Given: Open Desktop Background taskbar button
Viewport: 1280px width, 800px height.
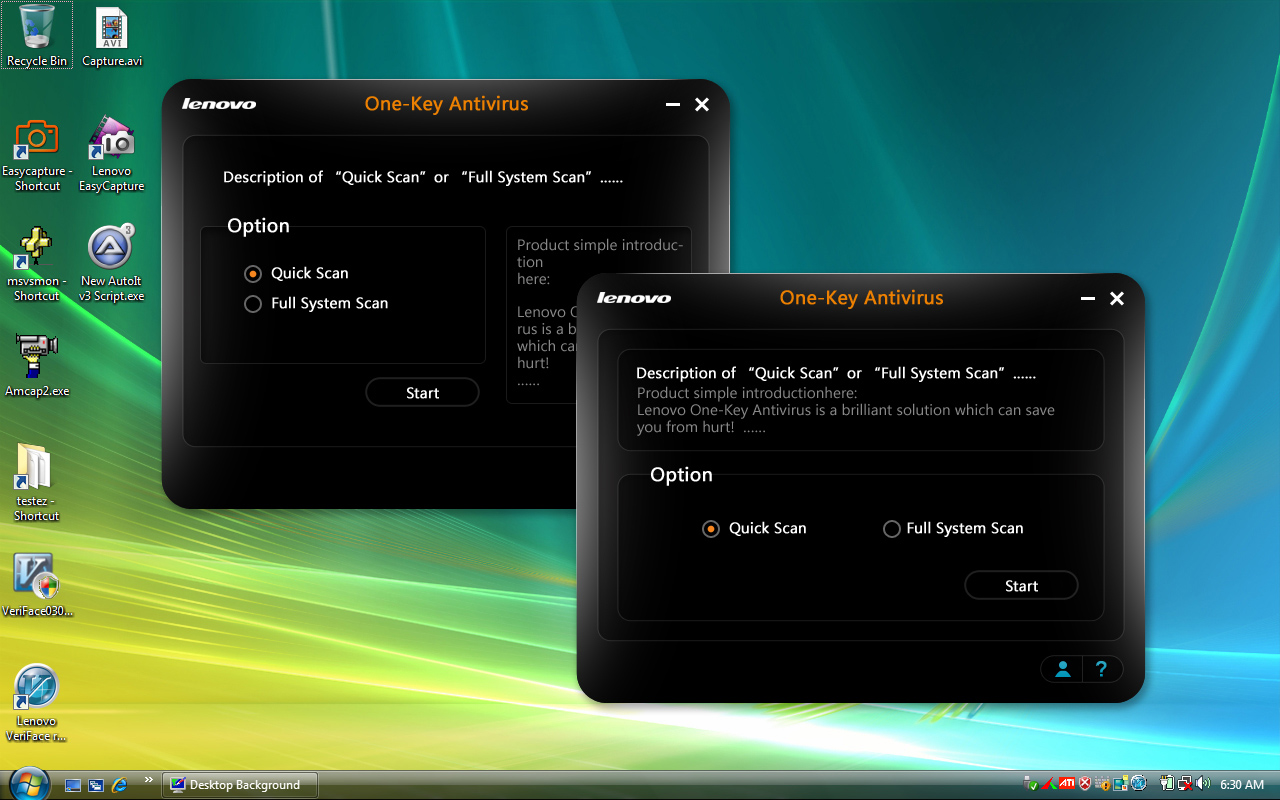Looking at the screenshot, I should coord(240,785).
